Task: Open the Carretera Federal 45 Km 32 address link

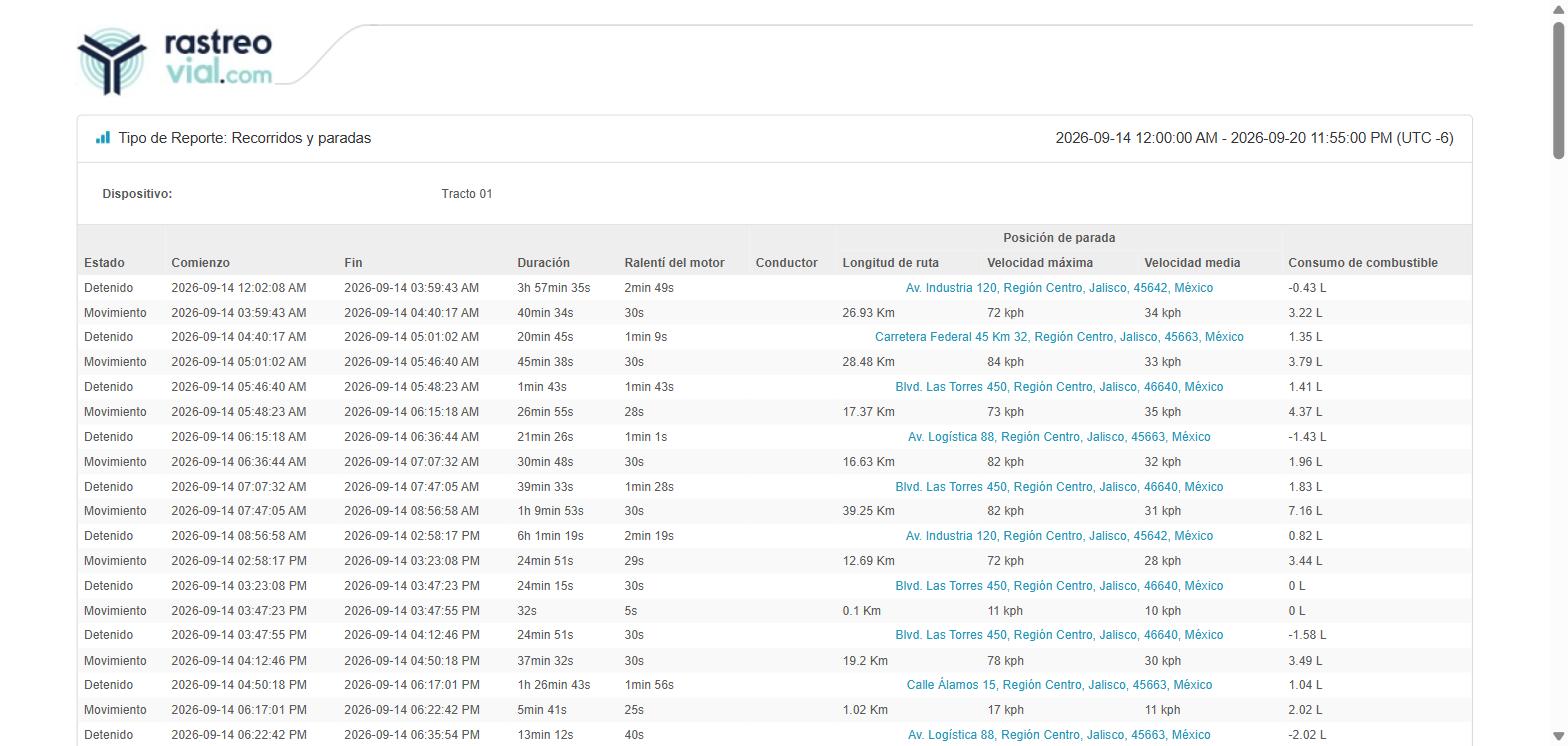Action: pyautogui.click(x=1059, y=337)
